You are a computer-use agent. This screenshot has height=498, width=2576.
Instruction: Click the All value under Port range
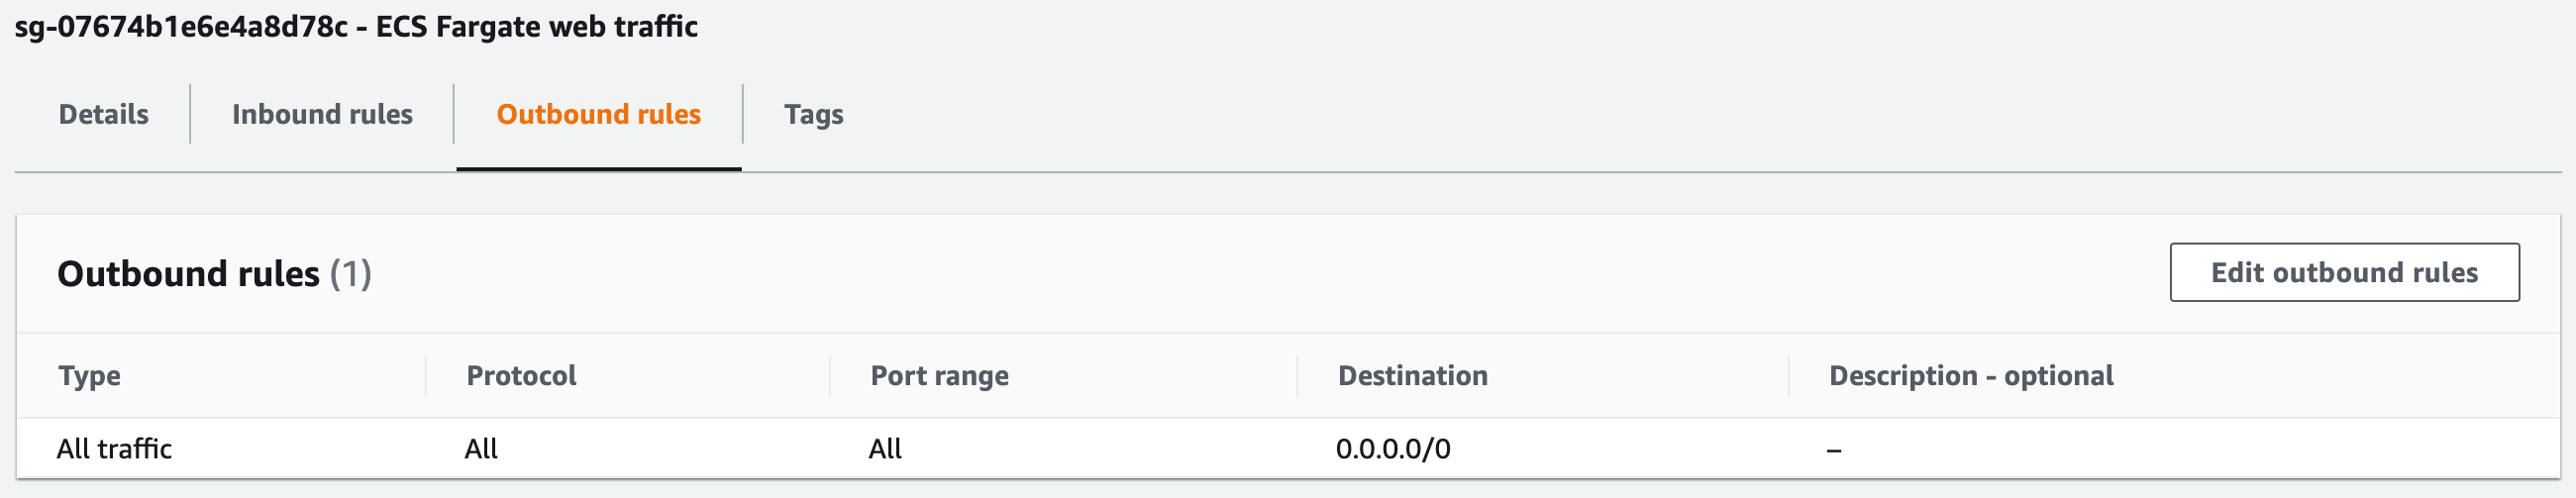pyautogui.click(x=885, y=449)
